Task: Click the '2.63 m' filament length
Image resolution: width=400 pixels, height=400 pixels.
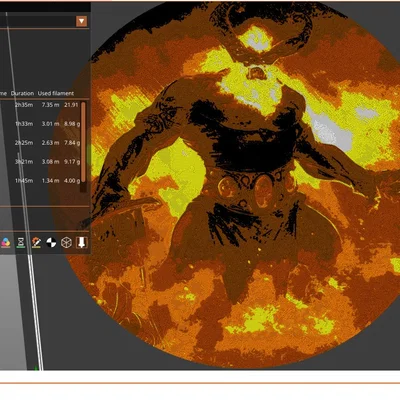Action: pyautogui.click(x=50, y=143)
